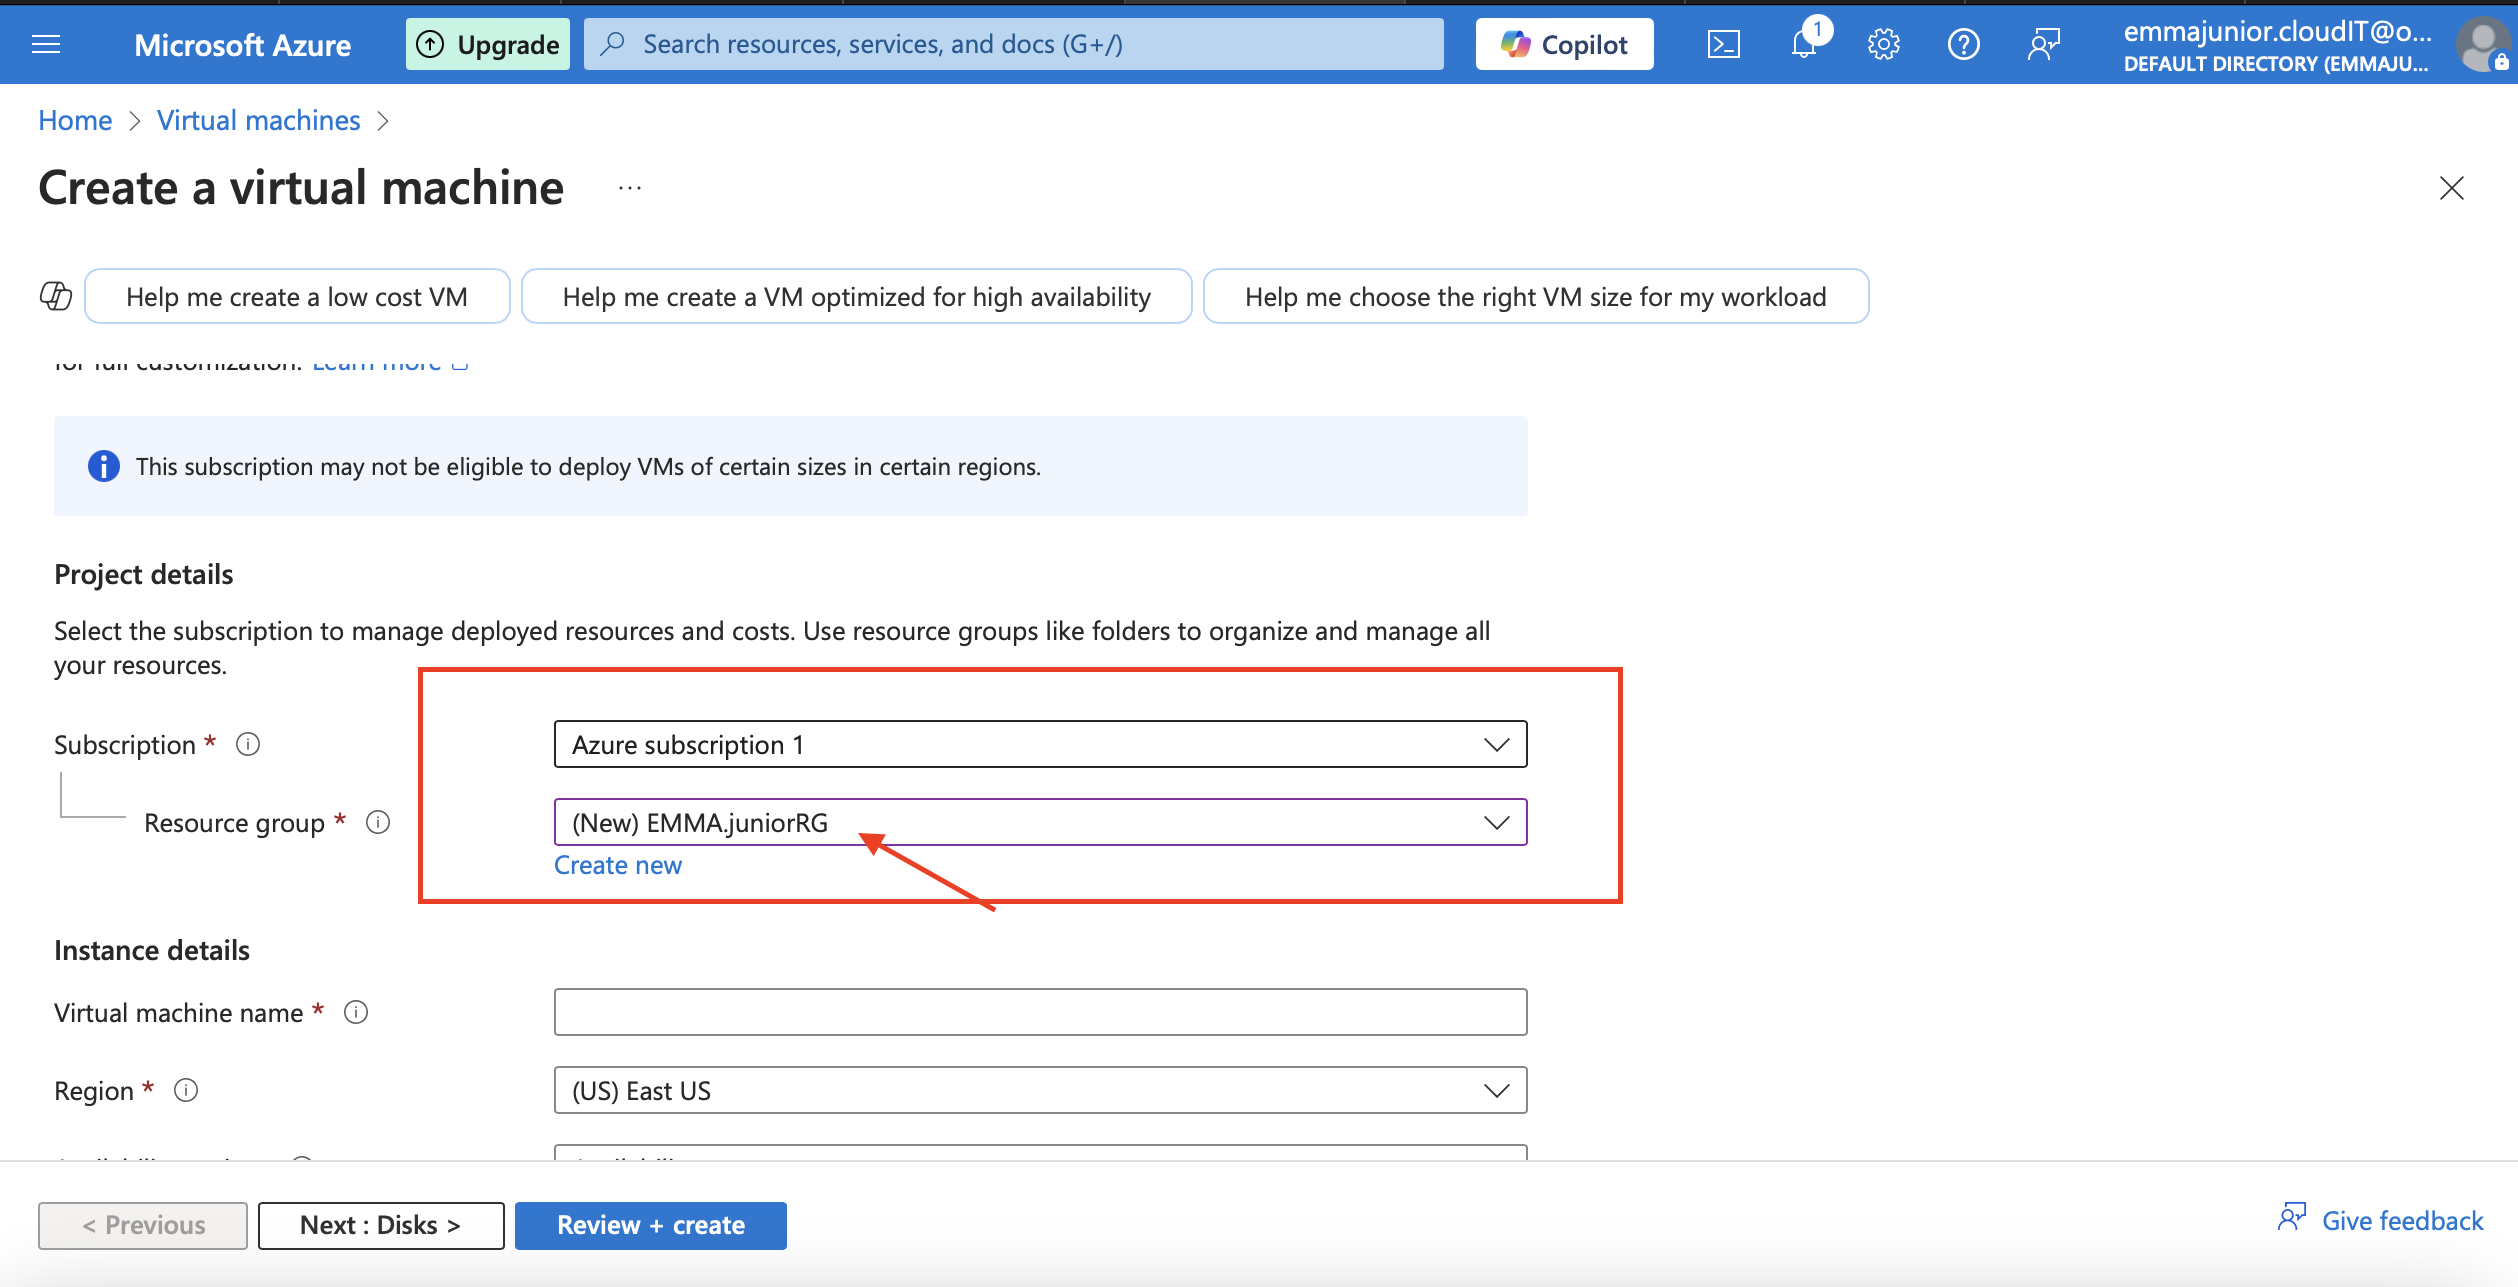The height and width of the screenshot is (1287, 2518).
Task: Open the Region dropdown
Action: (x=1040, y=1090)
